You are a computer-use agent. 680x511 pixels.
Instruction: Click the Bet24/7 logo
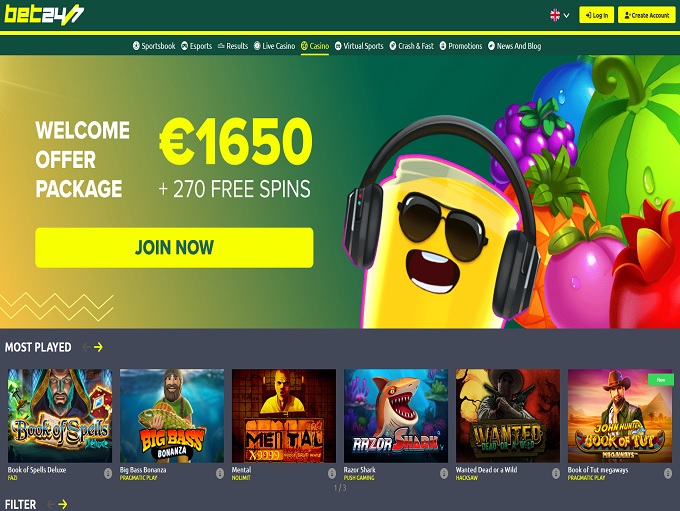tap(44, 15)
